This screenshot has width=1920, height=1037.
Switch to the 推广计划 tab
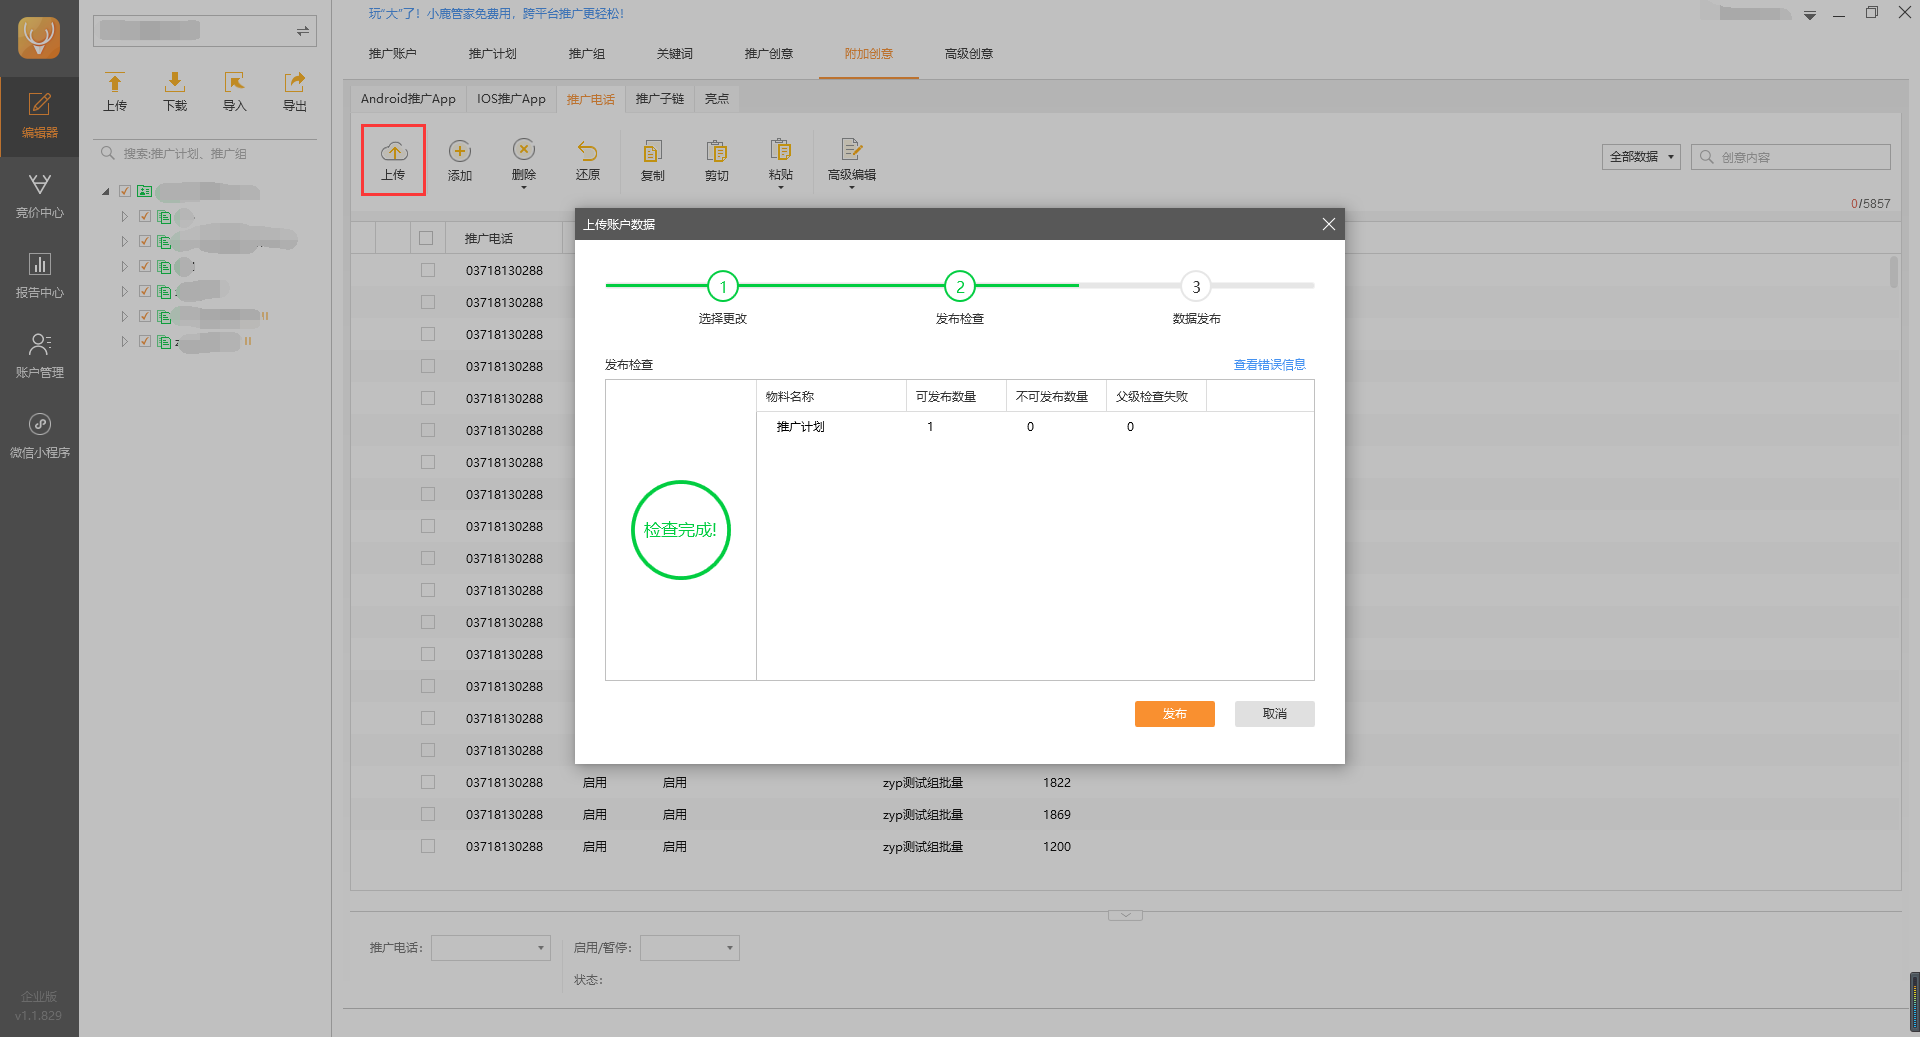(x=492, y=54)
